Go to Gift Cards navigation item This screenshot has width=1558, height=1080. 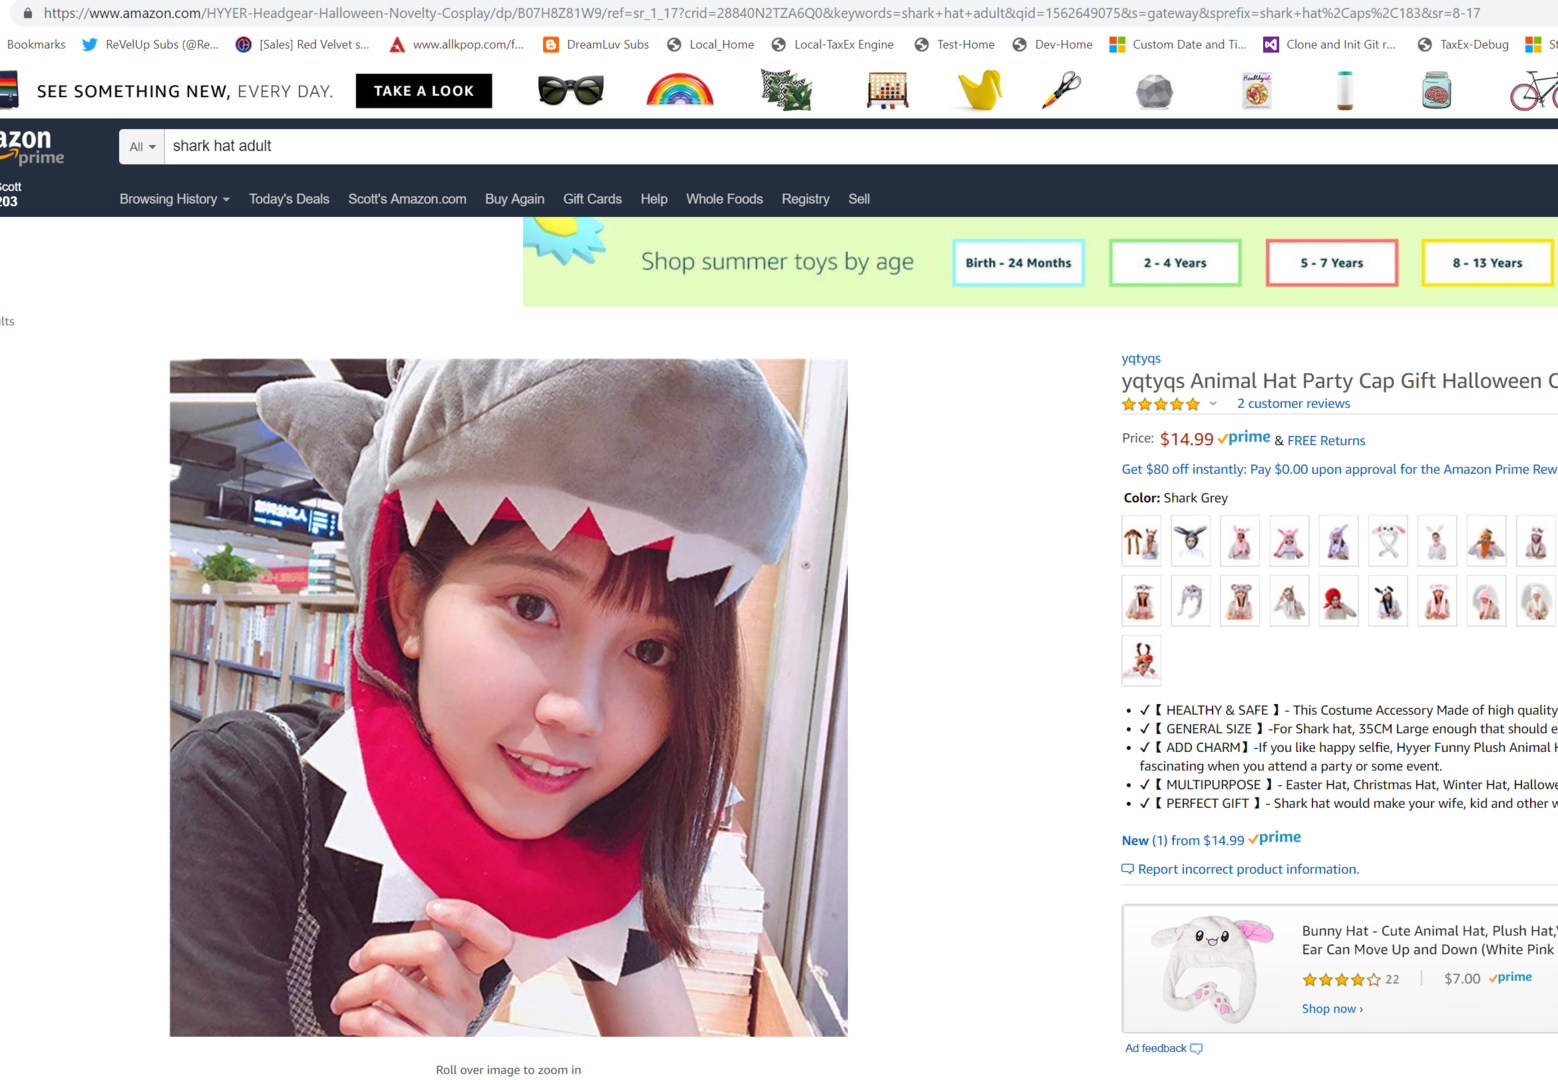pos(592,199)
